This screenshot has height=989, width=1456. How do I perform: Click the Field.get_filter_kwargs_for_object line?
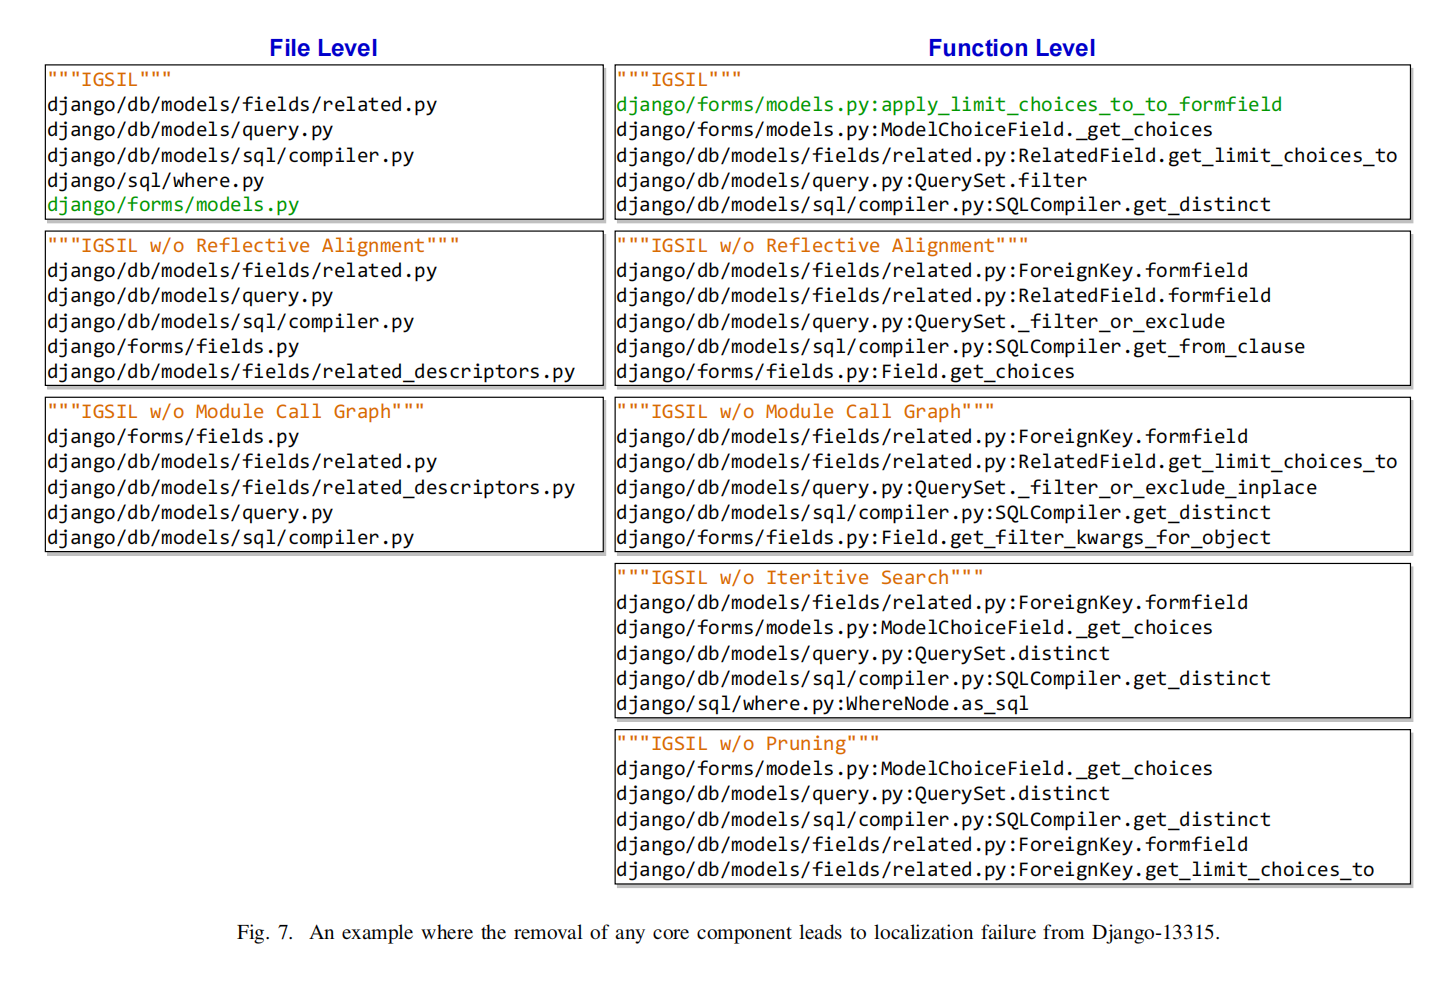pos(944,538)
